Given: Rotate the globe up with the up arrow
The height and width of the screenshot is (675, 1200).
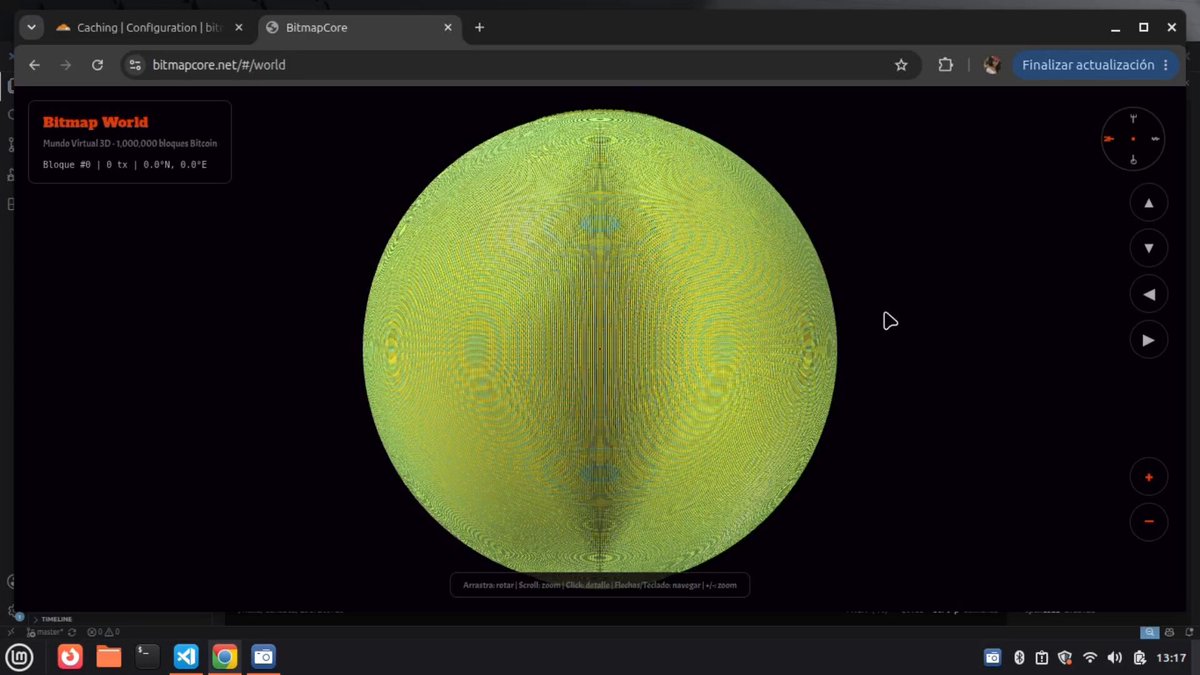Looking at the screenshot, I should pyautogui.click(x=1149, y=203).
